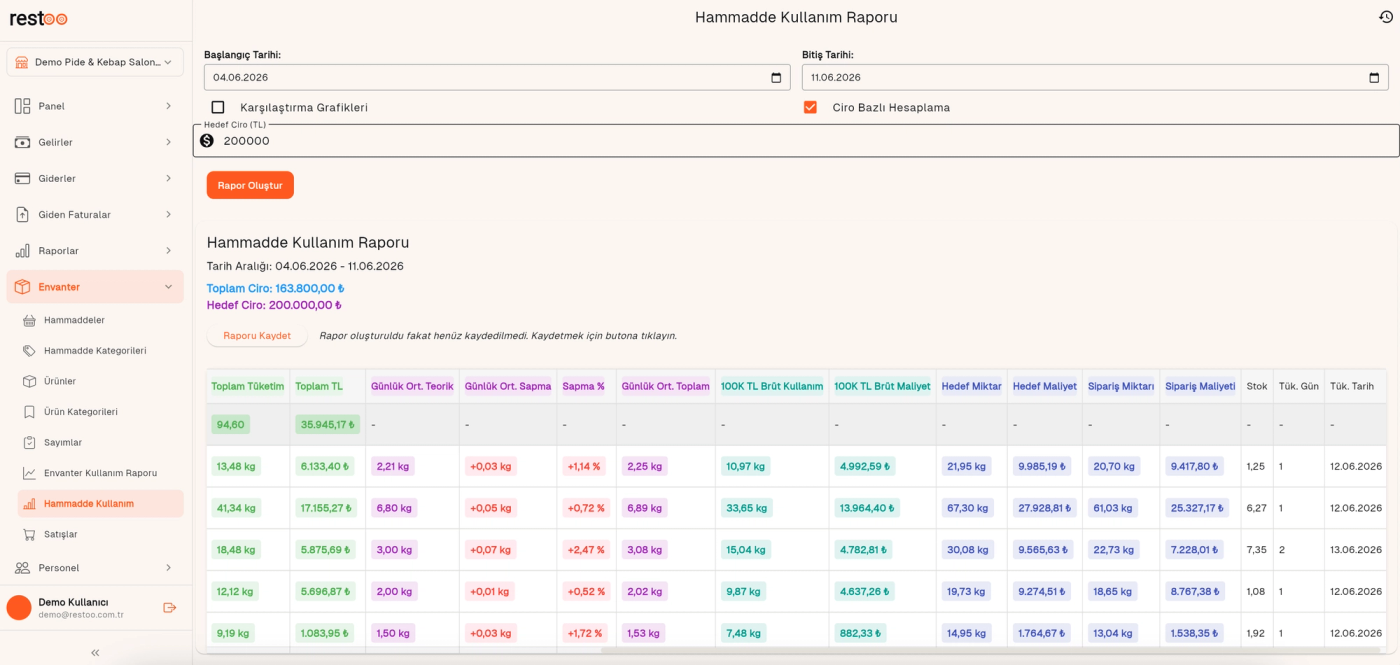Click the Raporu Kaydet button
The height and width of the screenshot is (665, 1400).
pyautogui.click(x=257, y=336)
